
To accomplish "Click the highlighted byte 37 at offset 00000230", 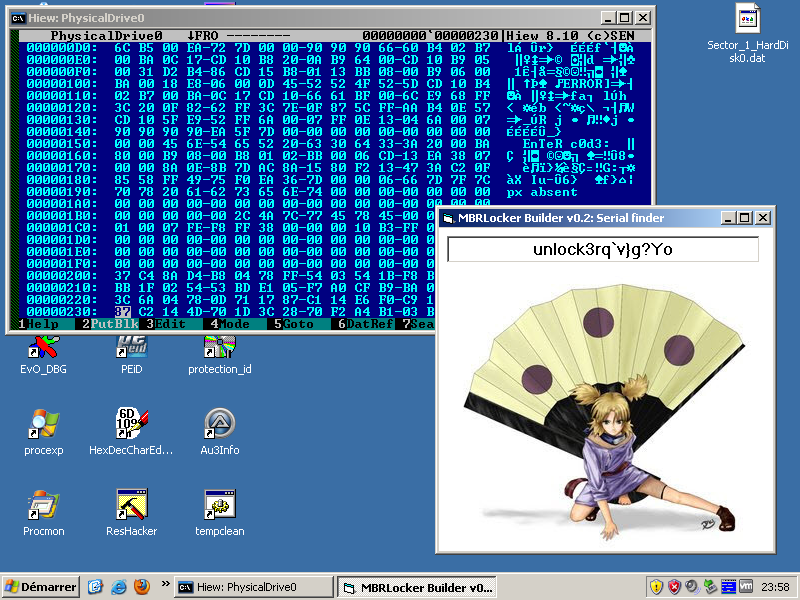I will click(122, 312).
